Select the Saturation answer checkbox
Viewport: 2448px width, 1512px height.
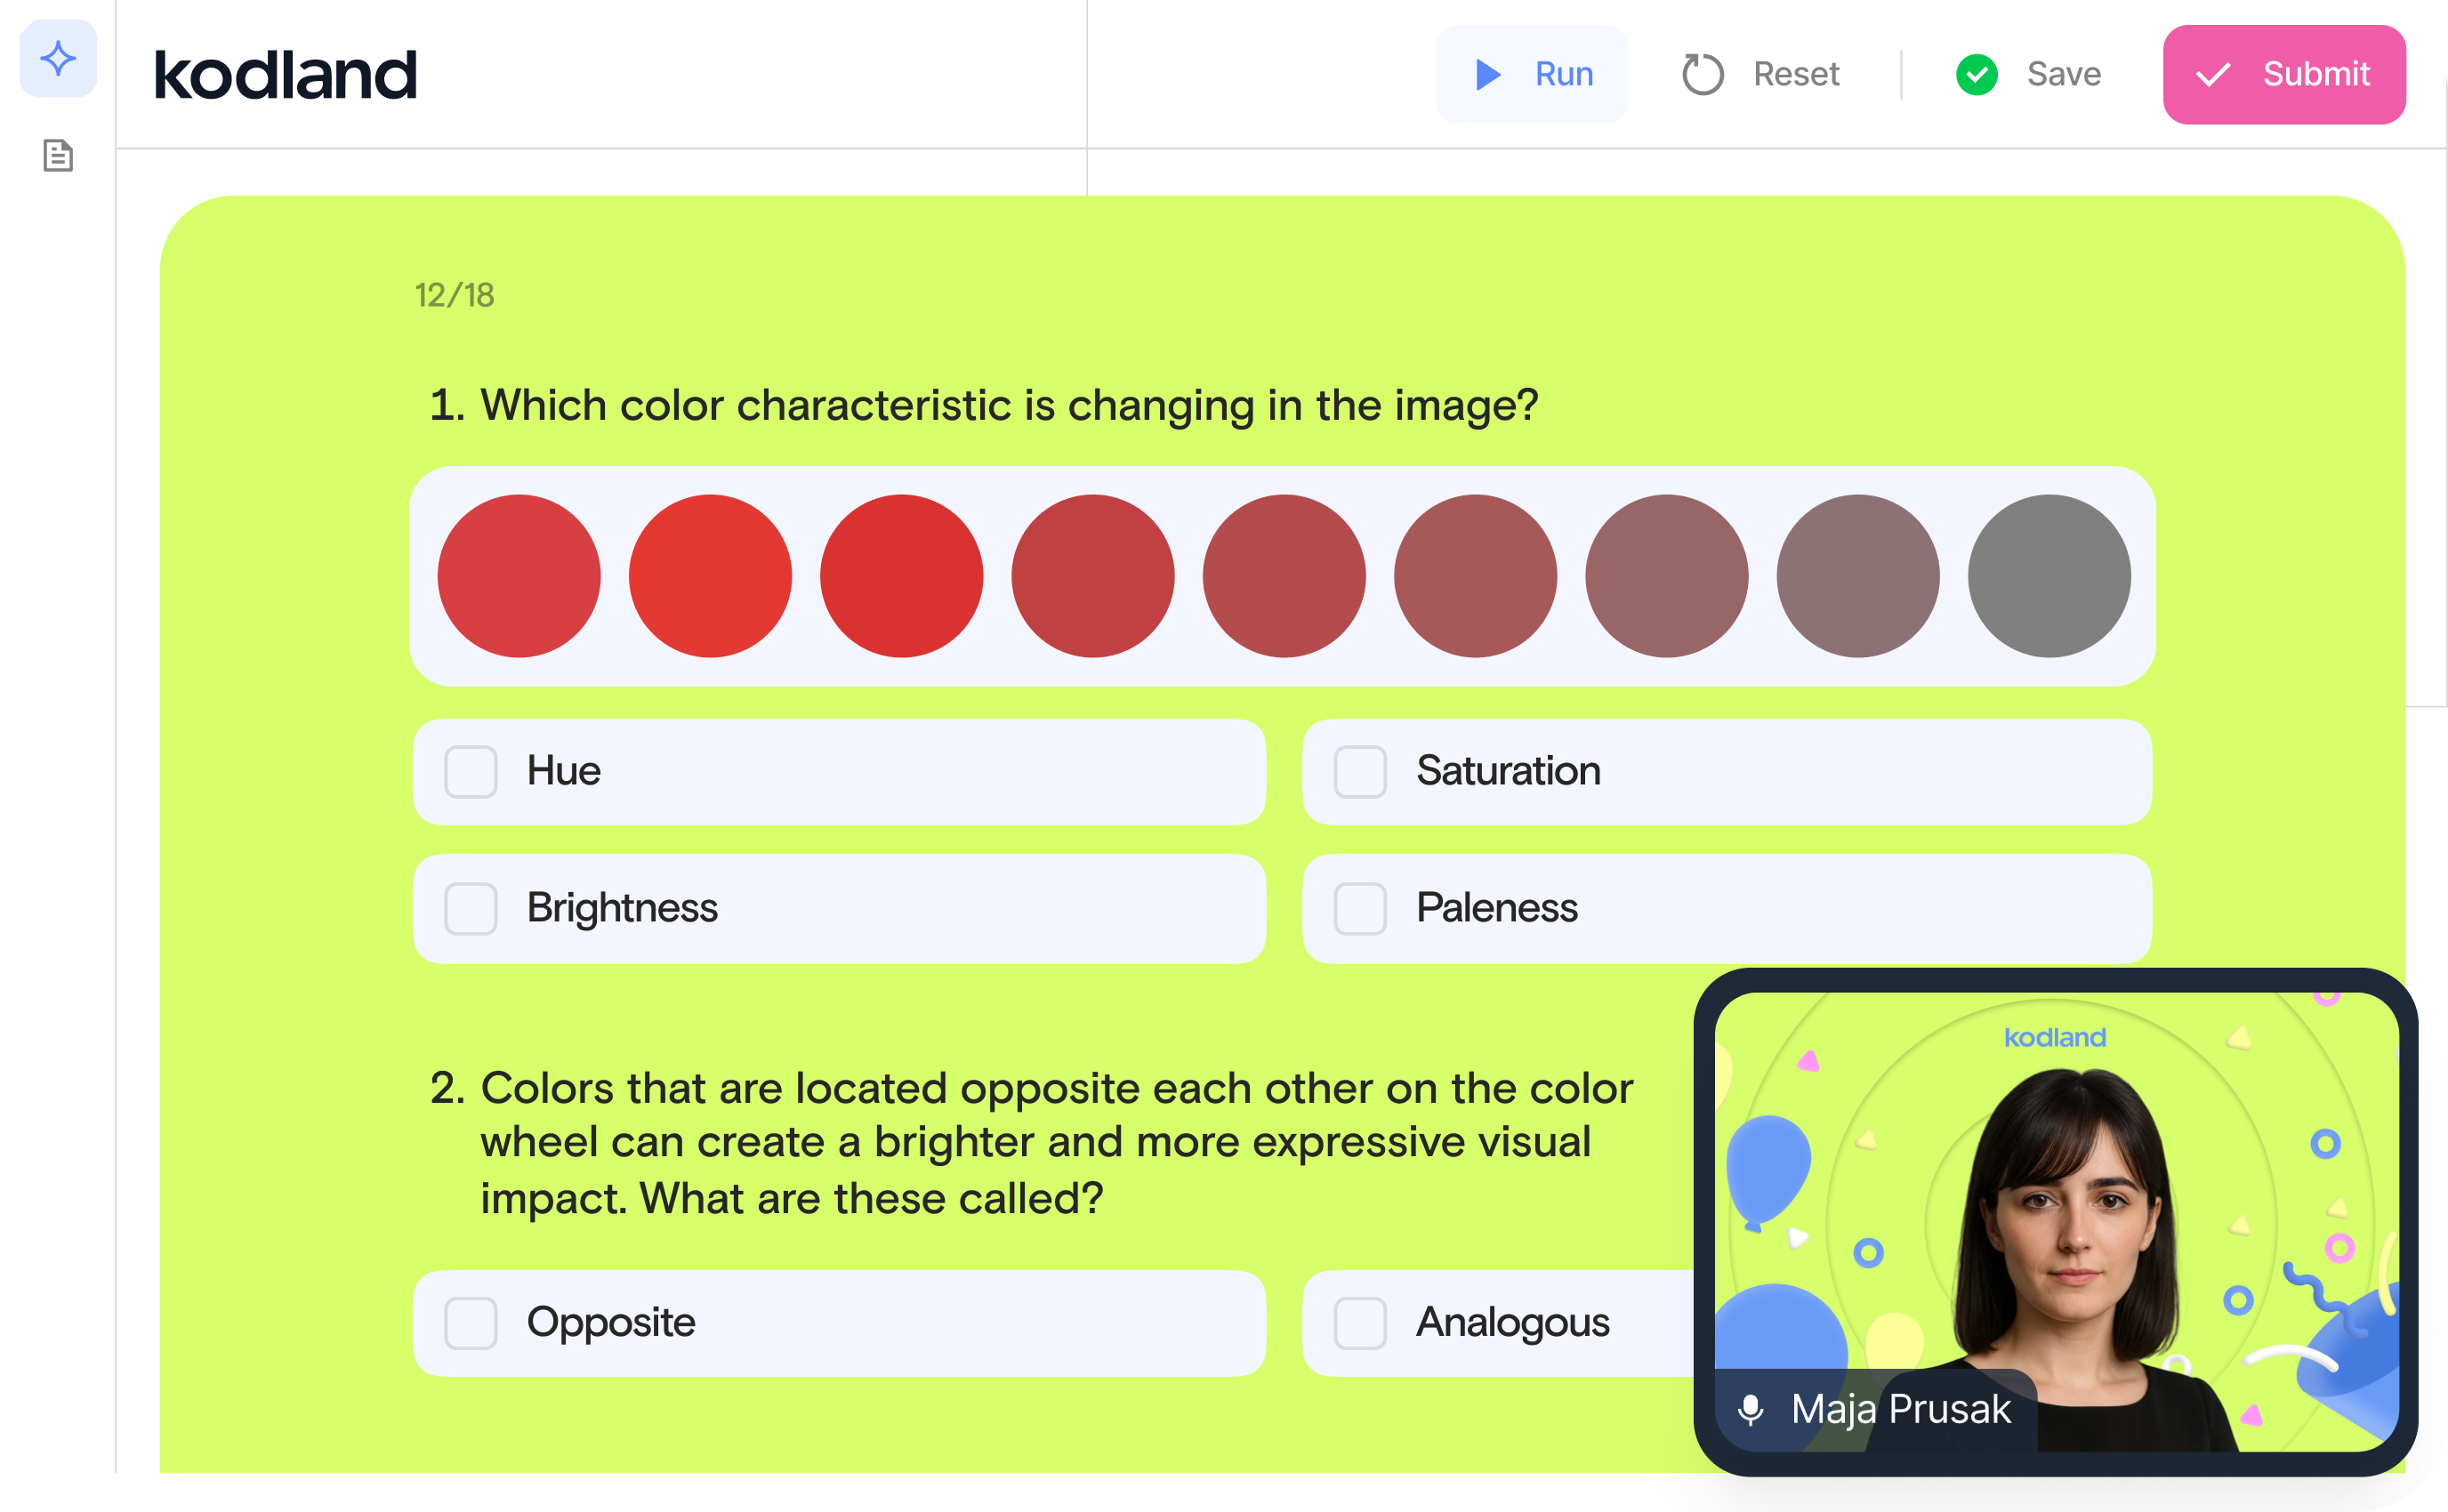pos(1360,772)
